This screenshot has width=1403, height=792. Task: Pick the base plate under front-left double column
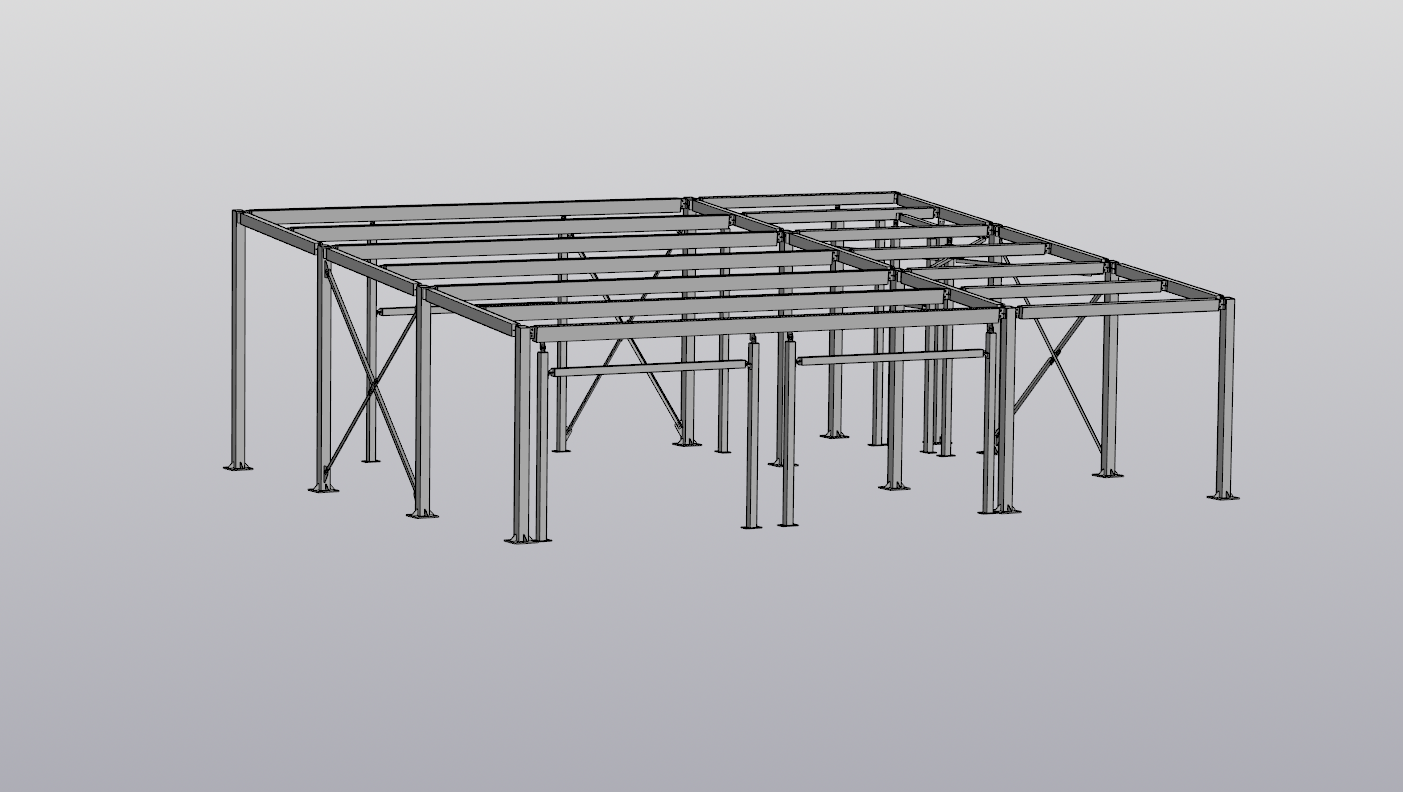click(527, 540)
